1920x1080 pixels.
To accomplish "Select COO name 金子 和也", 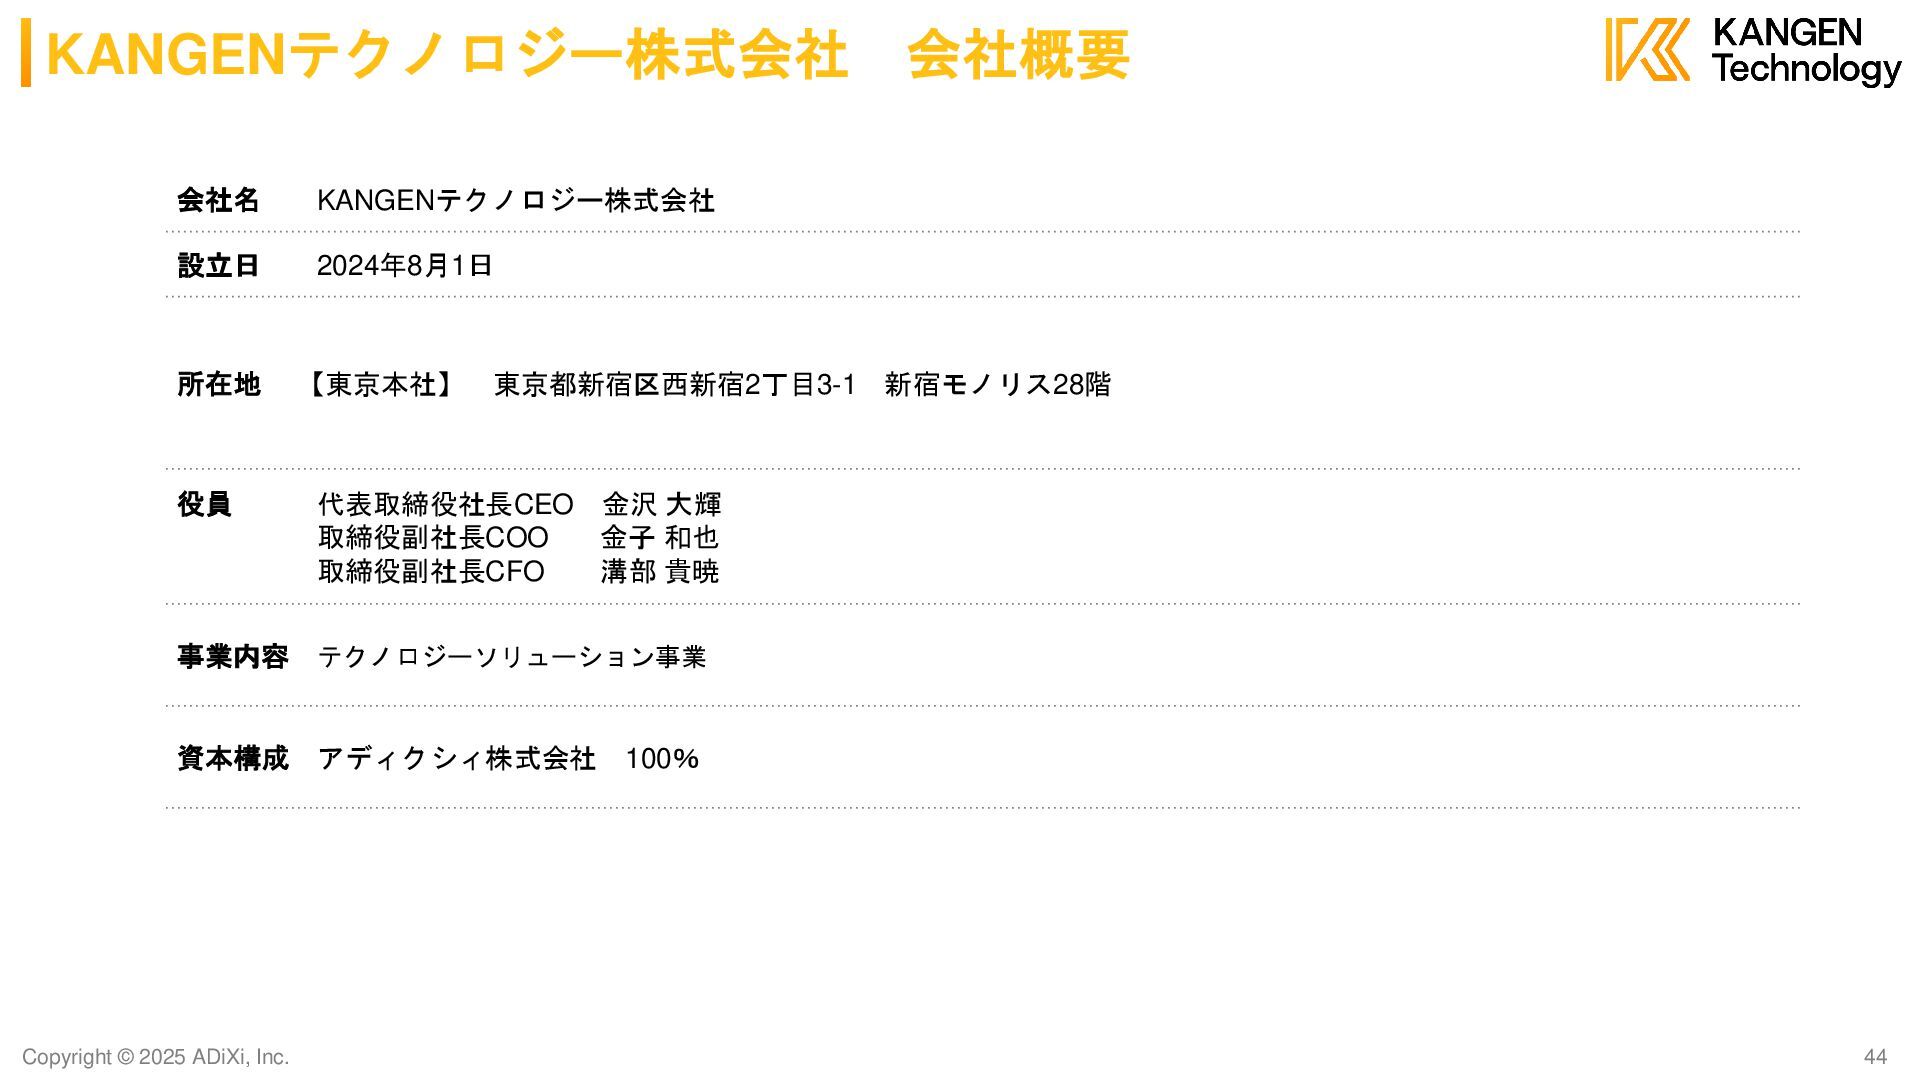I will click(x=659, y=537).
